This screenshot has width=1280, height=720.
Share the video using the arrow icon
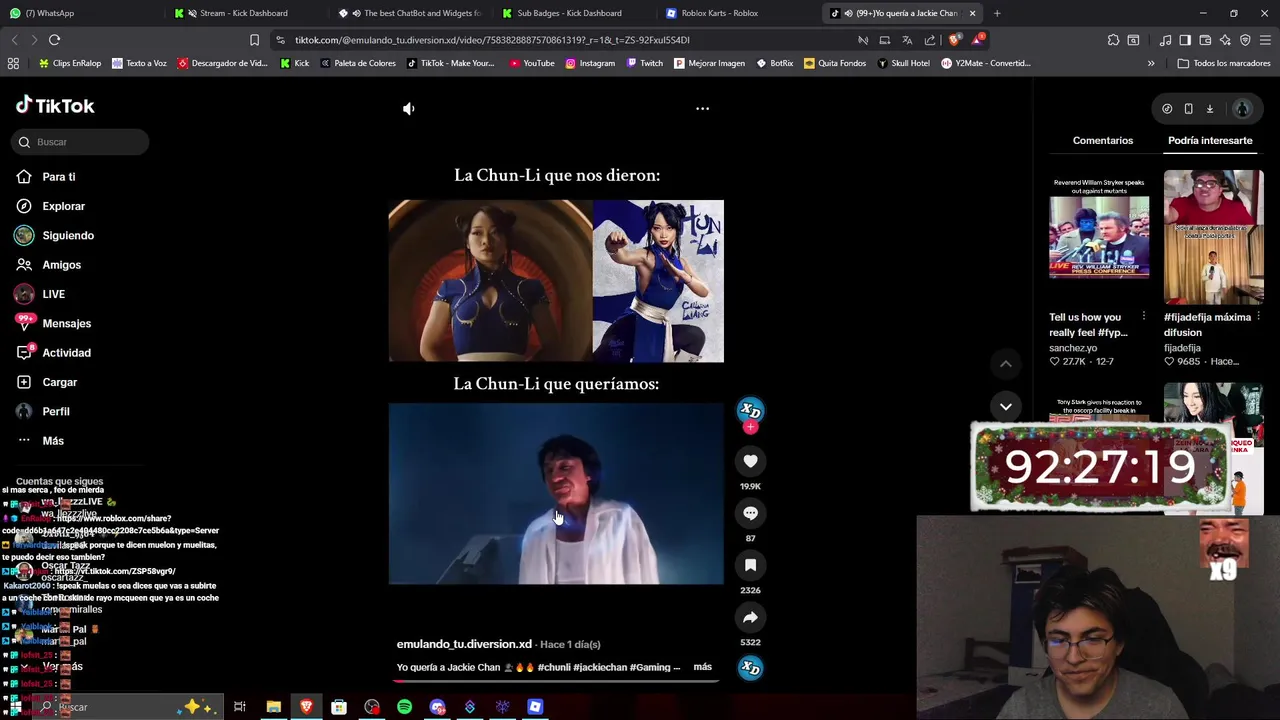pyautogui.click(x=750, y=617)
